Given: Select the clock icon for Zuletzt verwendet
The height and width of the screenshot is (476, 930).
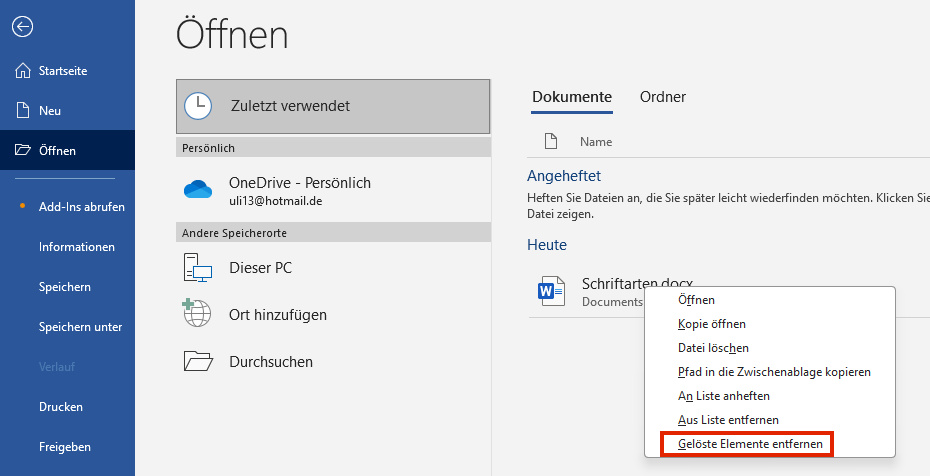Looking at the screenshot, I should coord(198,106).
